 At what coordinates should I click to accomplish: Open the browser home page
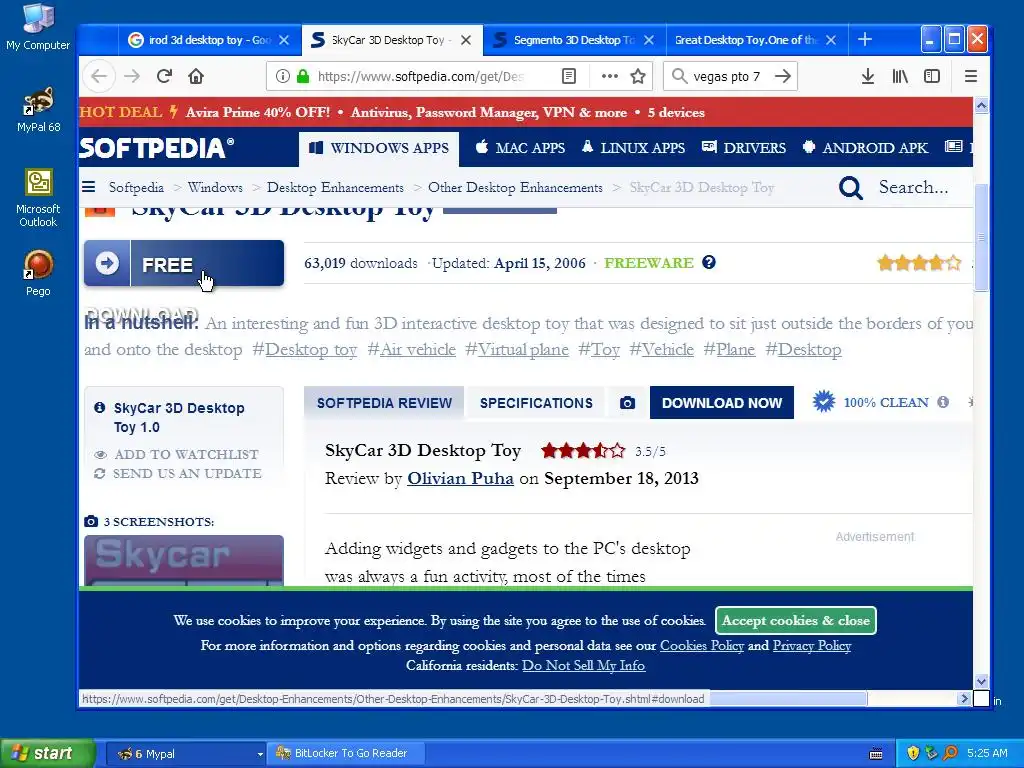[x=196, y=76]
